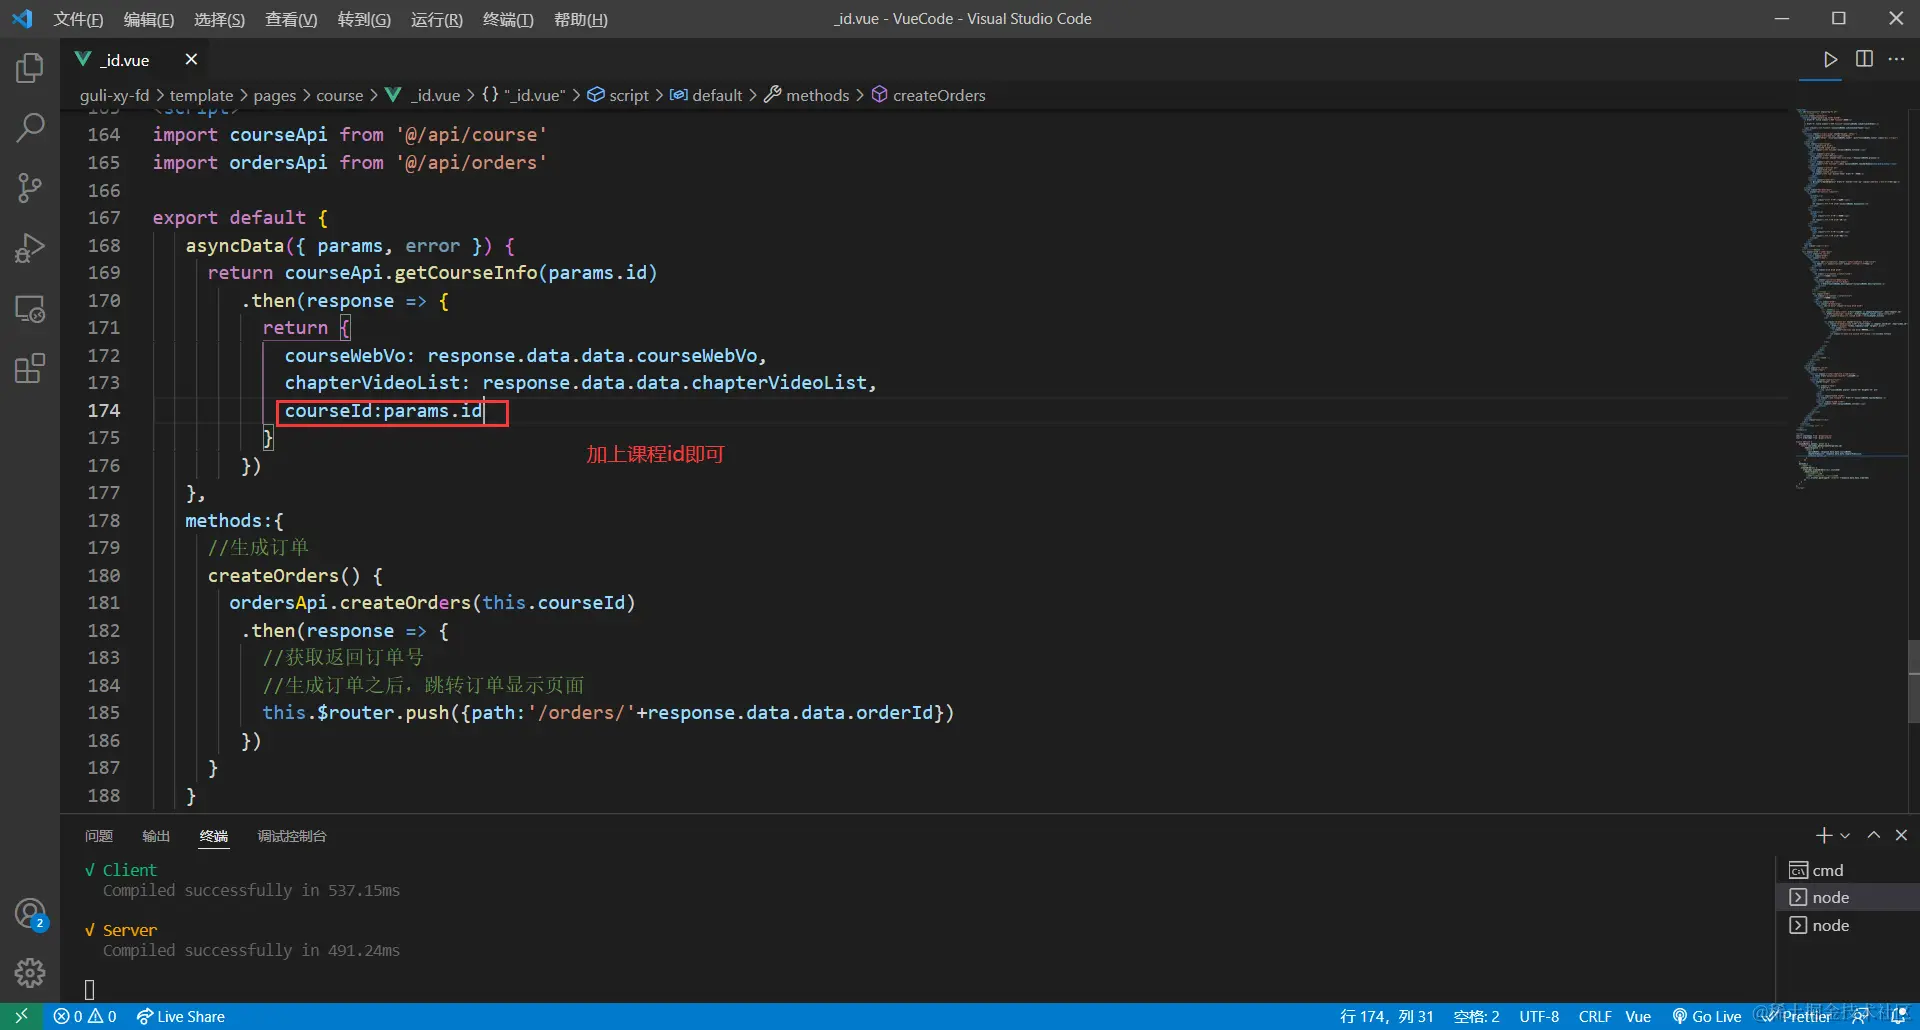This screenshot has width=1920, height=1030.
Task: Open the Manage settings gear
Action: (30, 972)
